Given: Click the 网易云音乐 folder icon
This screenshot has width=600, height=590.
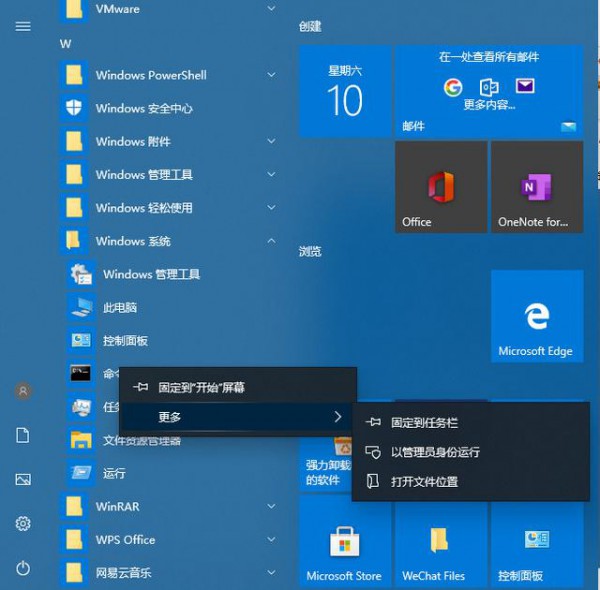Looking at the screenshot, I should click(74, 572).
